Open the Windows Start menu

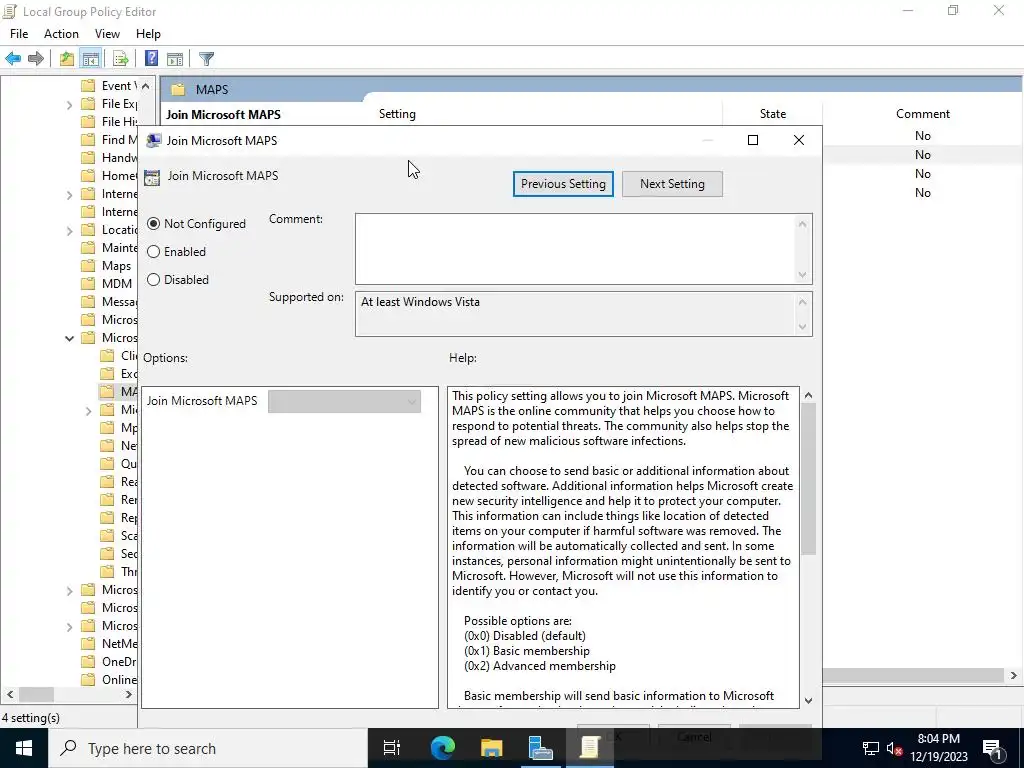[x=24, y=748]
